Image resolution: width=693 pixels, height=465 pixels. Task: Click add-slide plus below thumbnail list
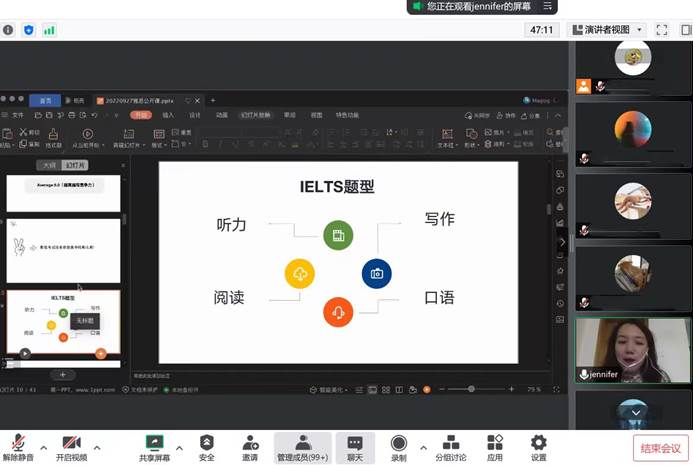(x=62, y=375)
